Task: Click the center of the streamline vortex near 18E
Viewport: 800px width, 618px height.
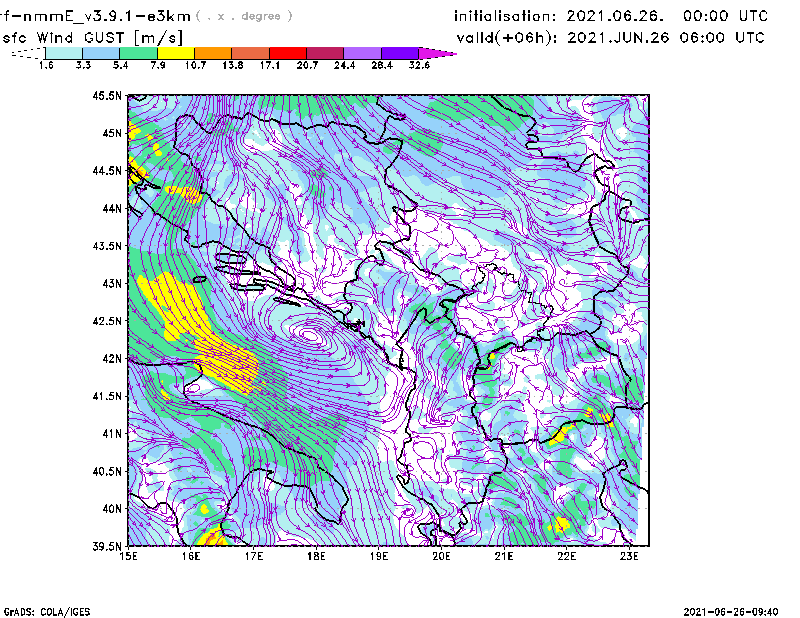Action: 310,335
